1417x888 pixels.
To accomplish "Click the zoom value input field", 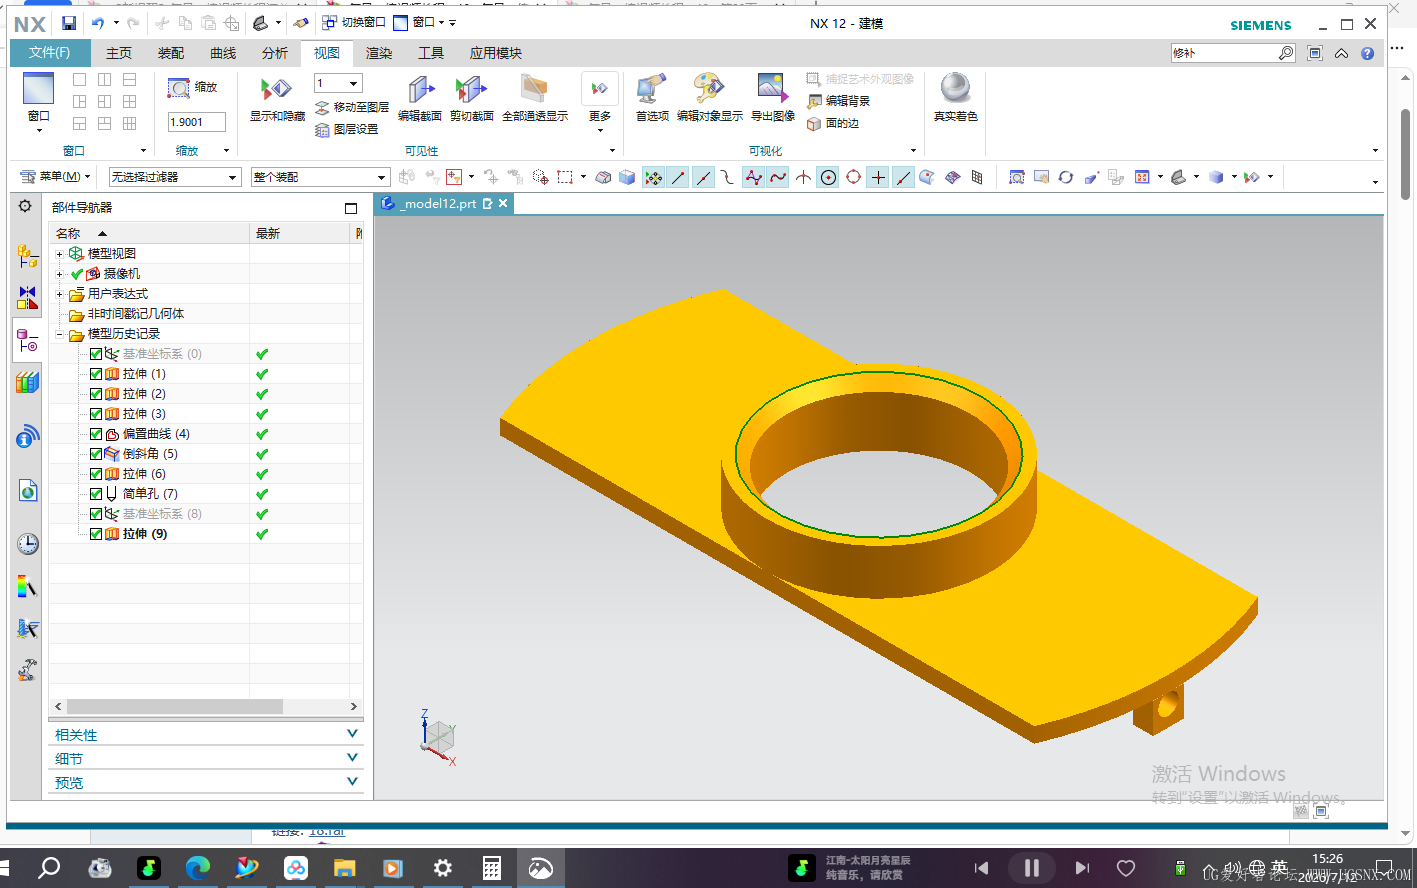I will point(197,122).
